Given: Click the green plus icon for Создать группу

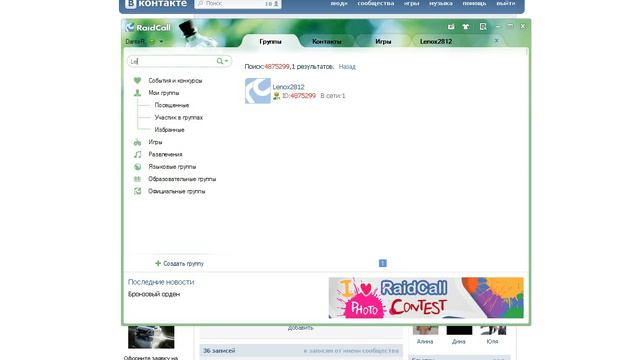Looking at the screenshot, I should tap(158, 263).
